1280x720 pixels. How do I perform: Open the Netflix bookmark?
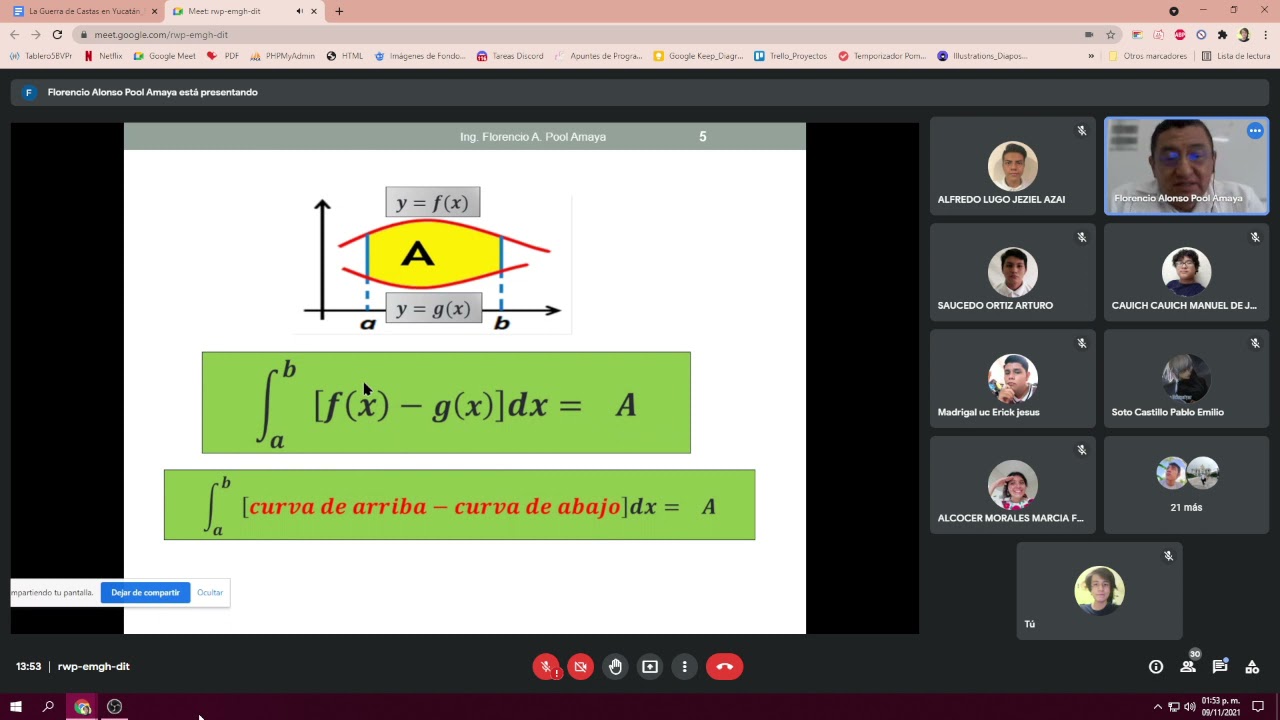[103, 56]
